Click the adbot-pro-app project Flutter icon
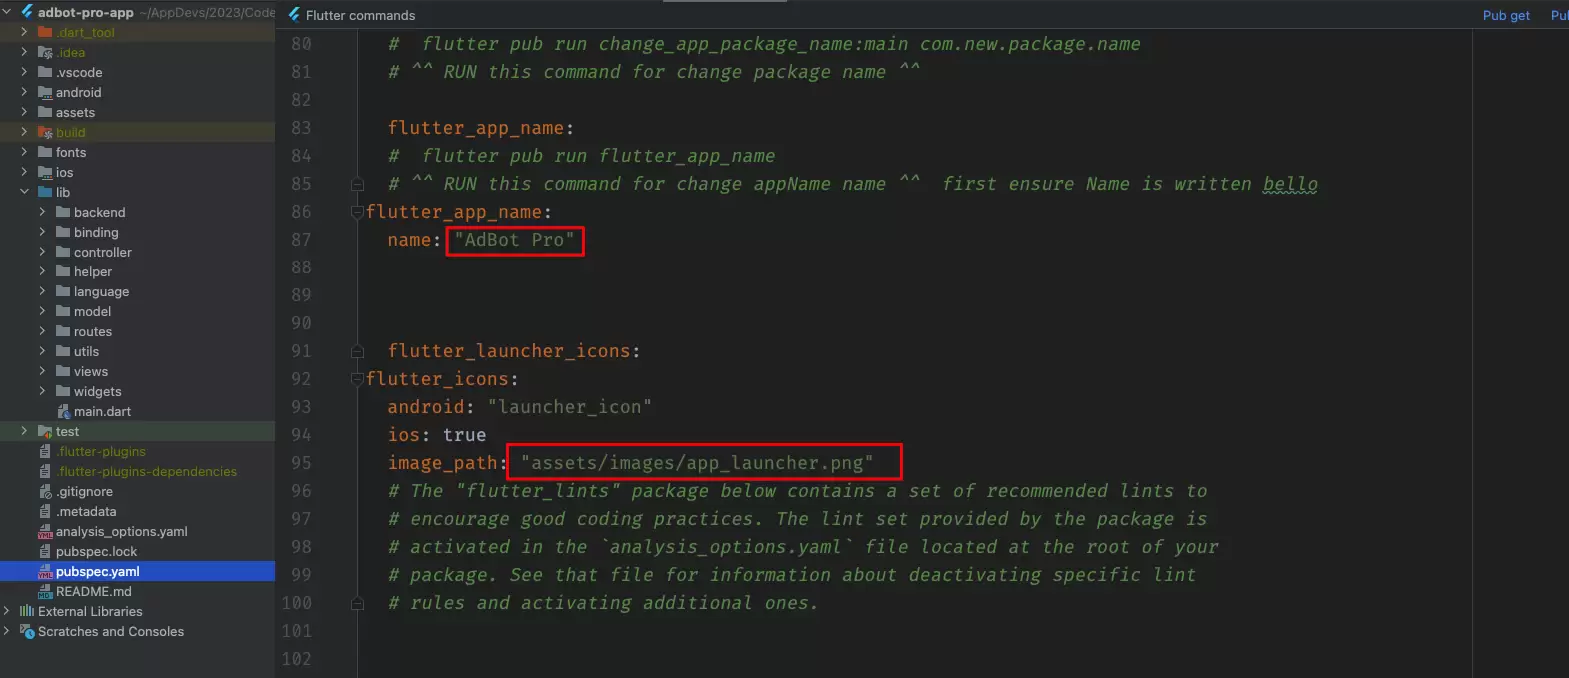Viewport: 1569px width, 678px height. click(27, 12)
